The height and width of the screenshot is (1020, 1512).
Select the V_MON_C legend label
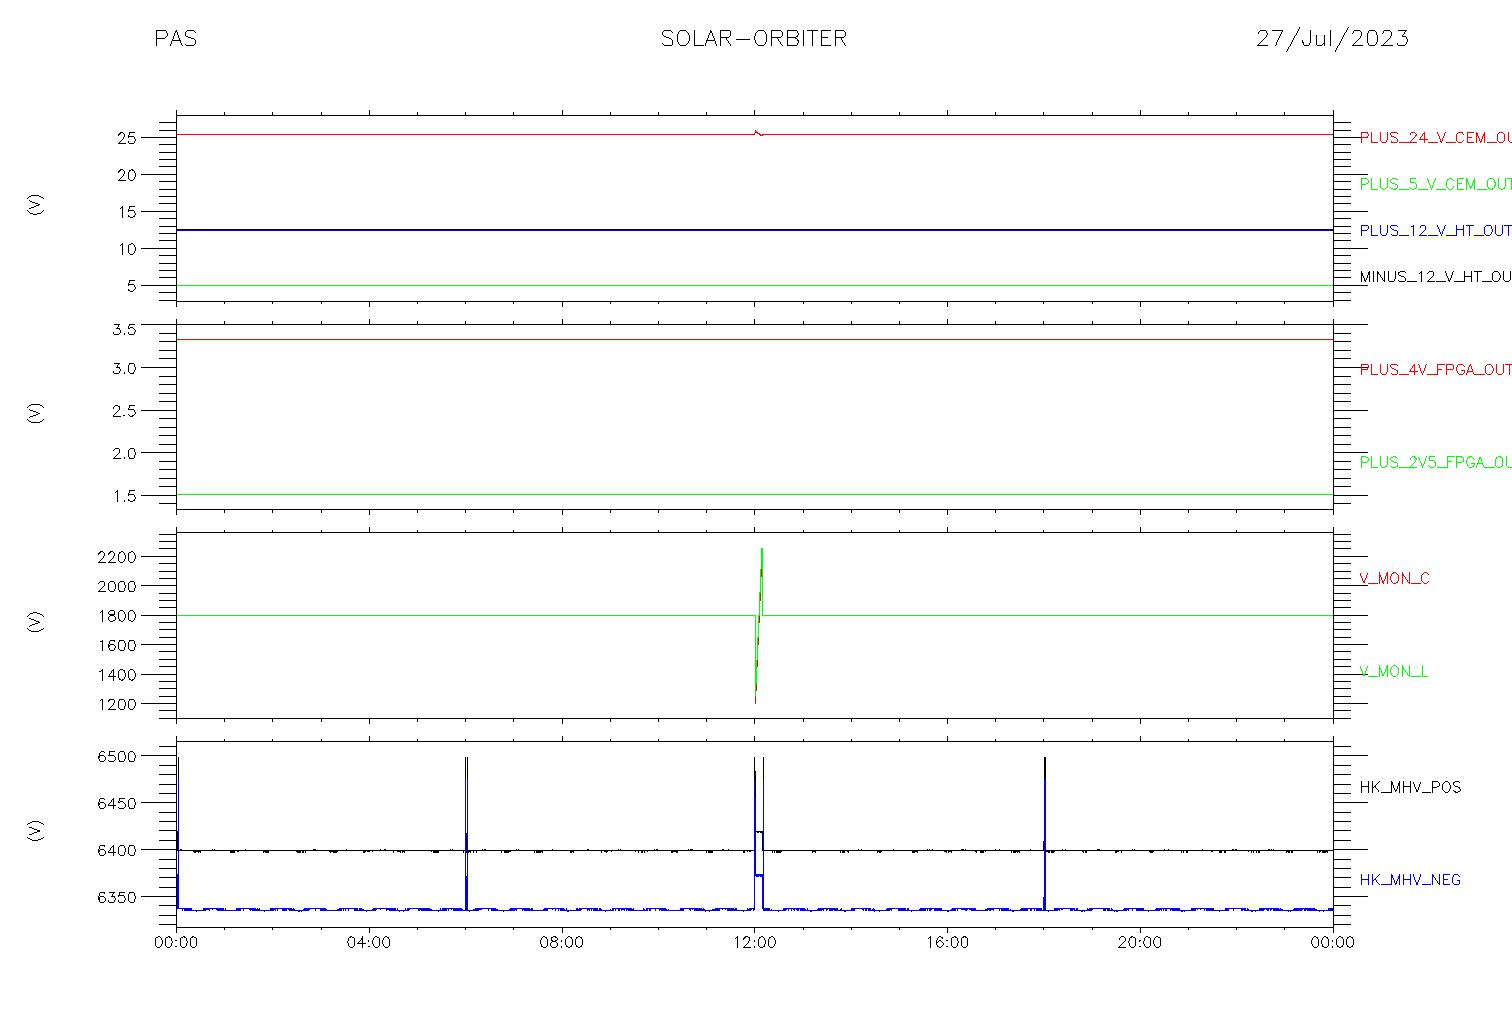coord(1394,578)
